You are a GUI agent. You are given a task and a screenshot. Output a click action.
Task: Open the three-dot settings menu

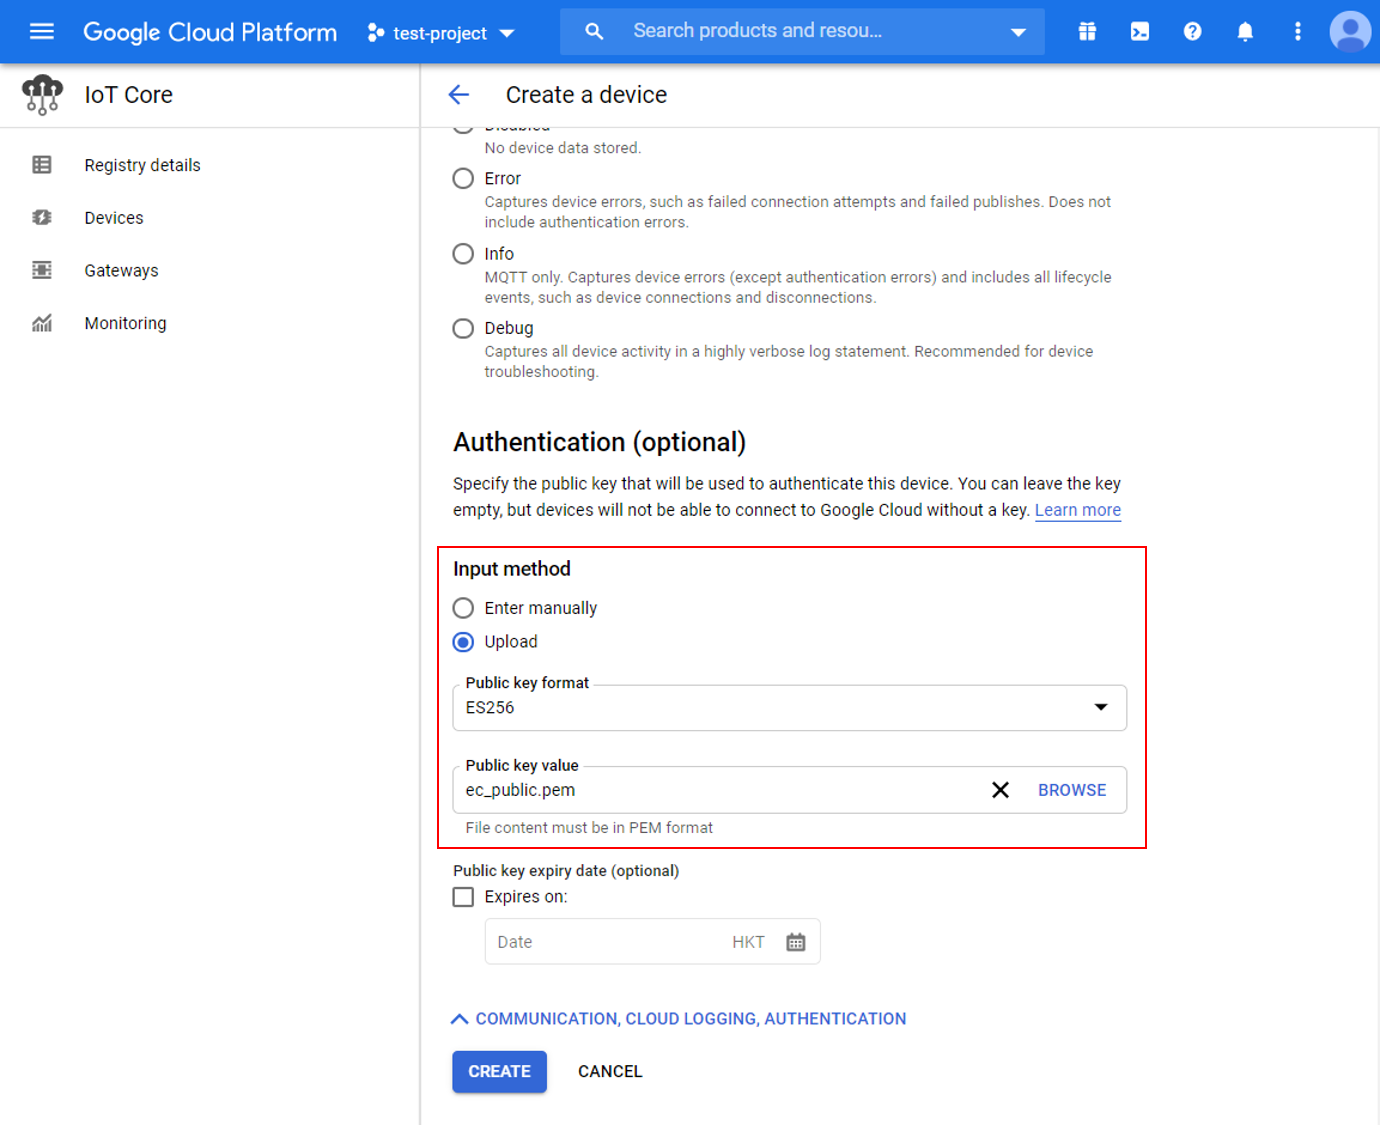pyautogui.click(x=1298, y=32)
